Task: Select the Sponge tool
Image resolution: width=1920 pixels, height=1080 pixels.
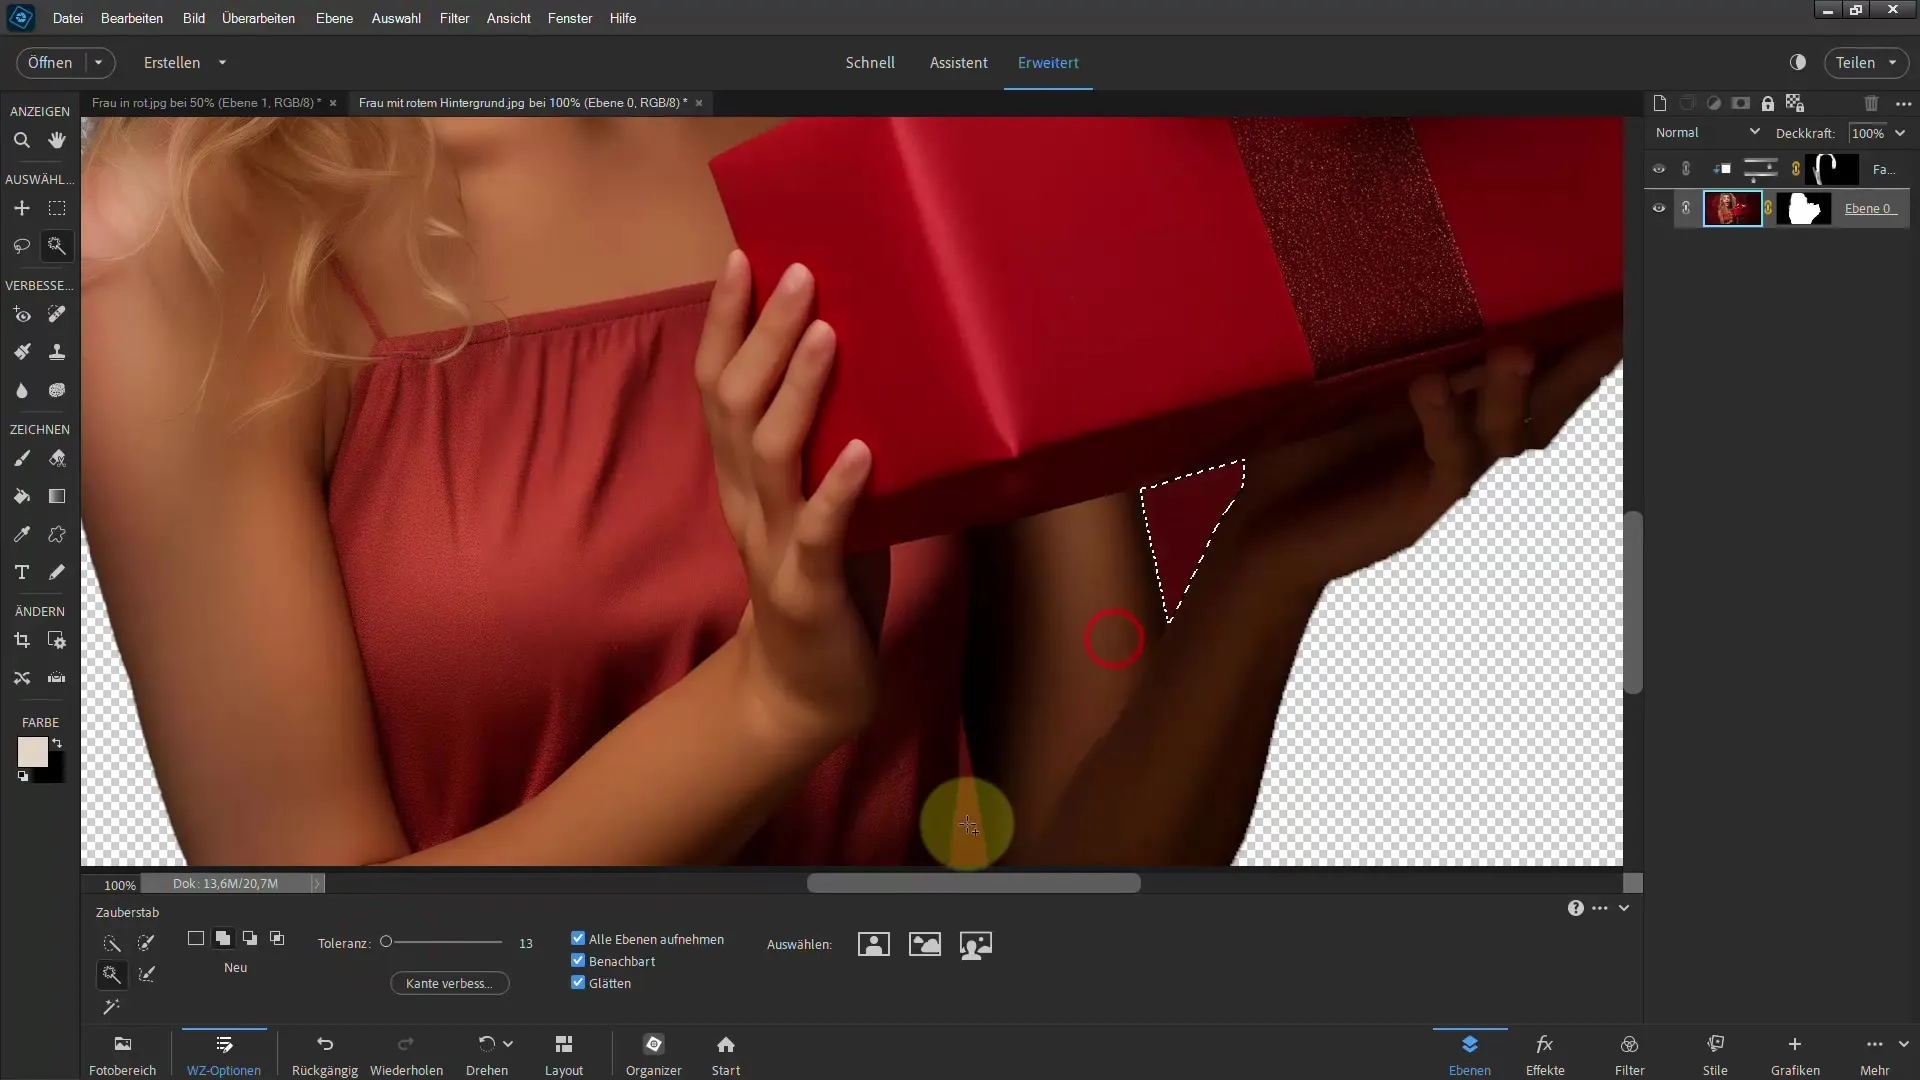Action: (57, 390)
